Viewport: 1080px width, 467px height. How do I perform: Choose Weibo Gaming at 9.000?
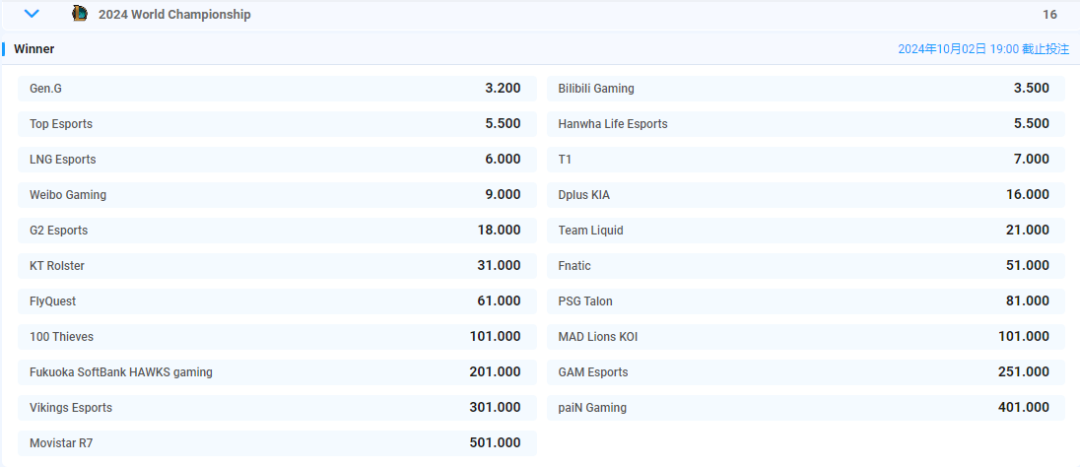pyautogui.click(x=277, y=195)
